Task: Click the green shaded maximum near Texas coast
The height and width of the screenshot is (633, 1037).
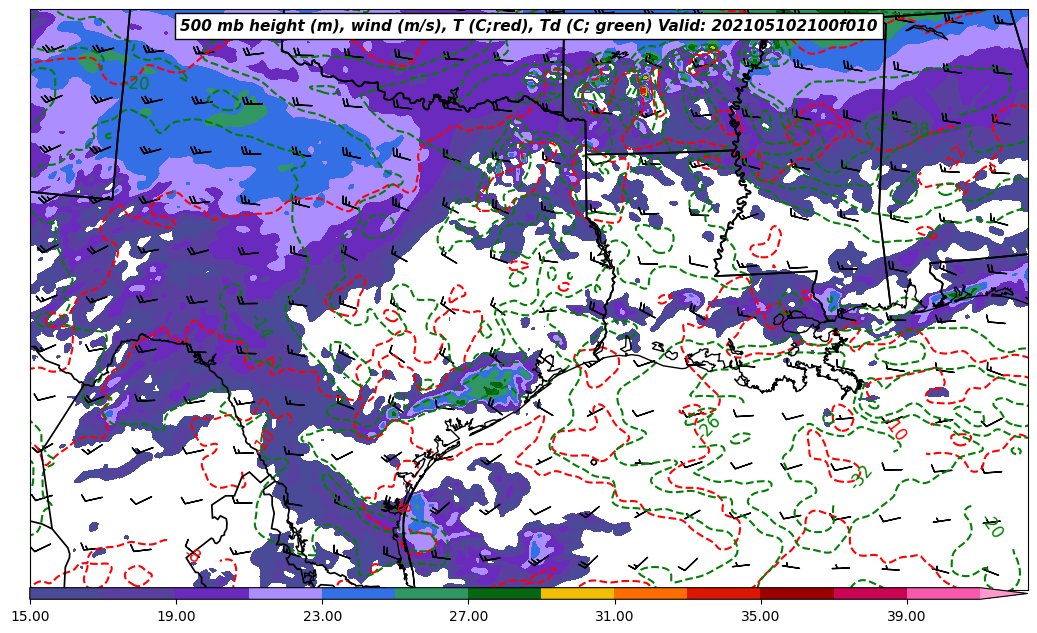Action: tap(489, 383)
